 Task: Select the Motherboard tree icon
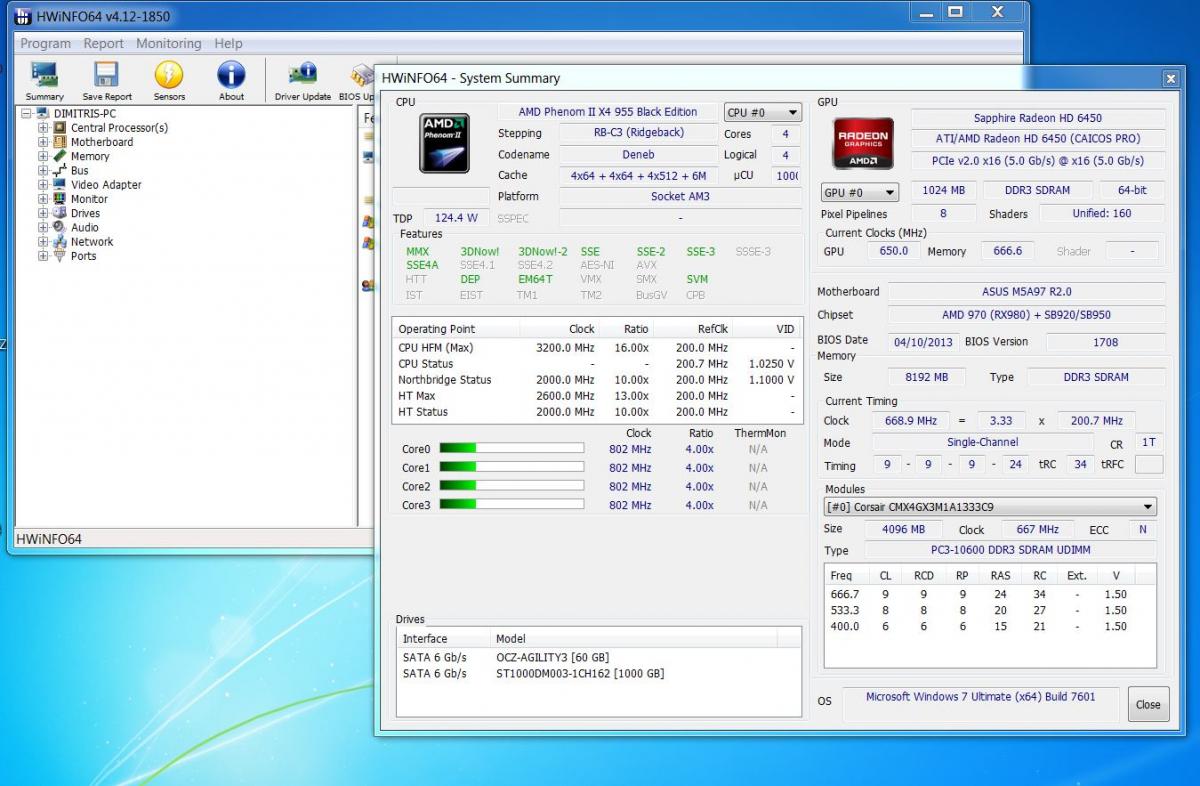click(60, 142)
